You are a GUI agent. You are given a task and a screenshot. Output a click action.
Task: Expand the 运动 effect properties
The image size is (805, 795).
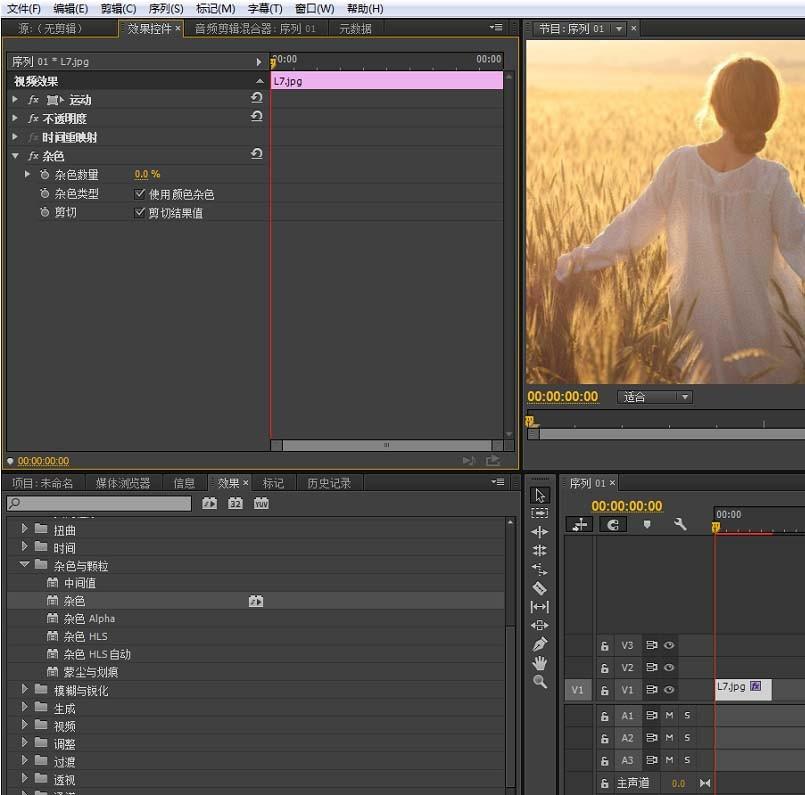point(15,100)
